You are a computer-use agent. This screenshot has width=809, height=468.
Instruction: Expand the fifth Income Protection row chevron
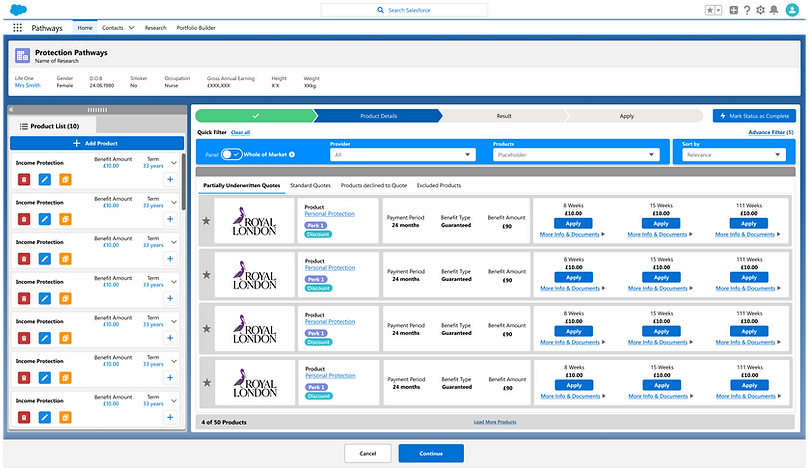[x=174, y=321]
